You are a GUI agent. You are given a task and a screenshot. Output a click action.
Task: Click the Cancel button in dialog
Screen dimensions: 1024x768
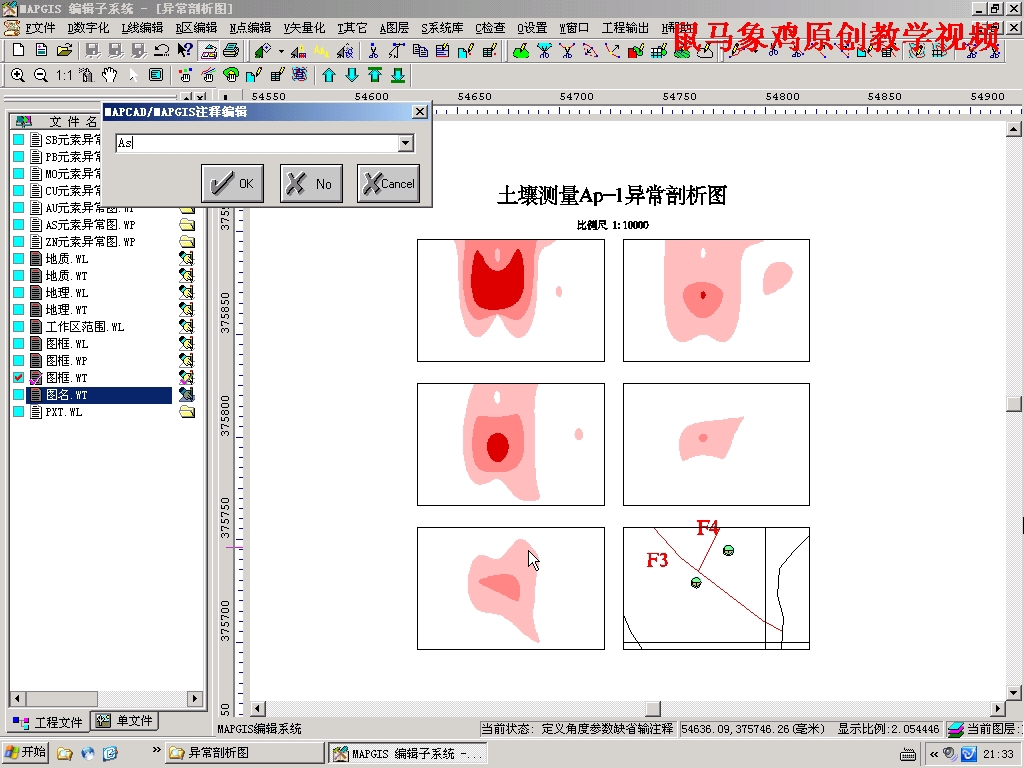tap(388, 184)
